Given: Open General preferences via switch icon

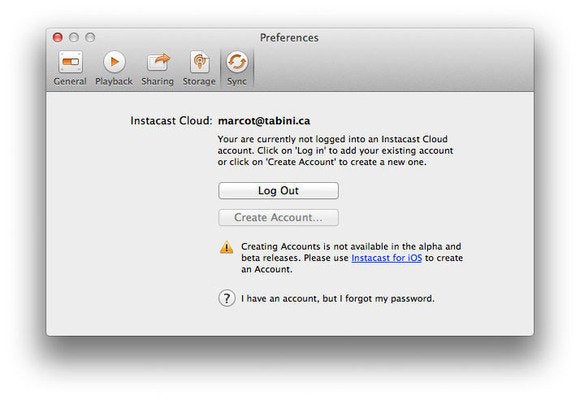Looking at the screenshot, I should click(70, 62).
